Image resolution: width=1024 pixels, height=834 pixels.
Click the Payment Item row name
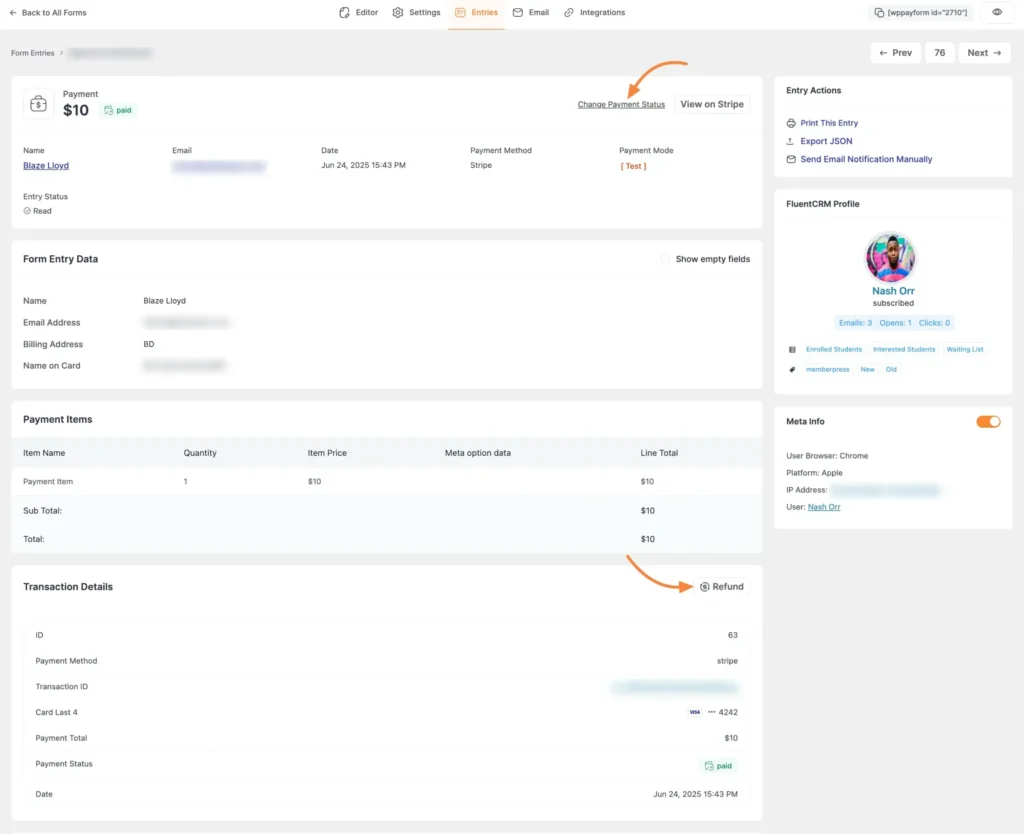pos(48,481)
